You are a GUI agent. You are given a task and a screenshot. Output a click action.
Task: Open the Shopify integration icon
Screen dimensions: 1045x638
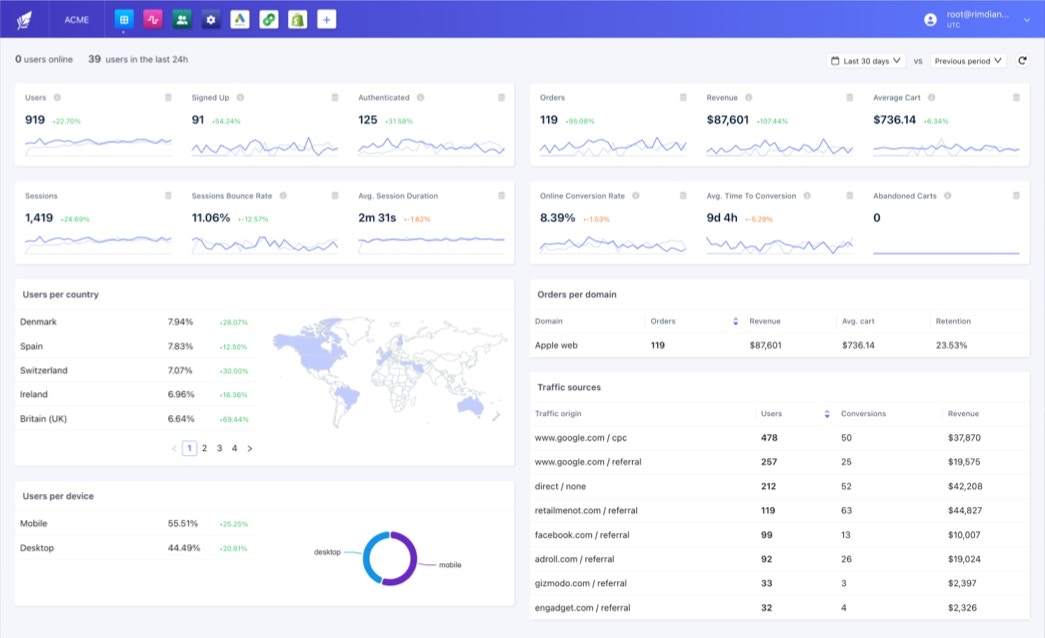click(297, 18)
